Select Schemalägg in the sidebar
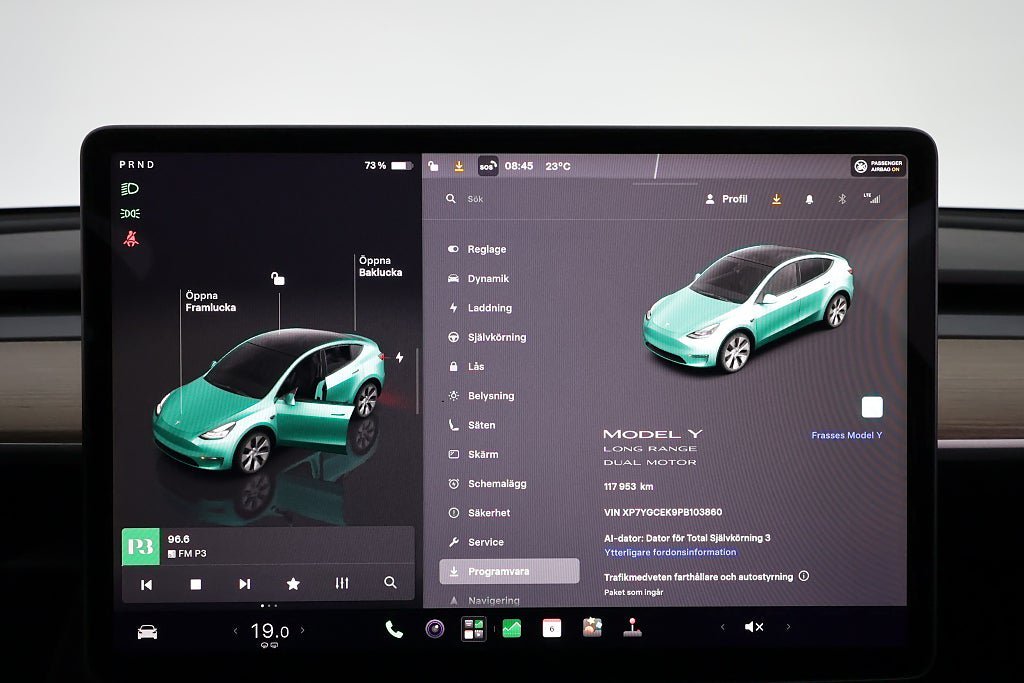1024x683 pixels. pos(487,484)
